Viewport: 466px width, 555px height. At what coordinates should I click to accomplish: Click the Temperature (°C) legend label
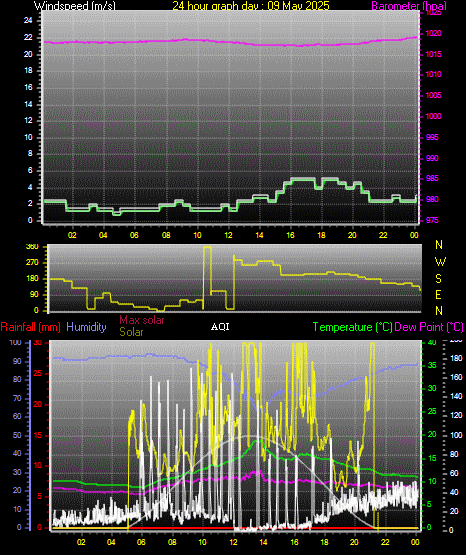pos(352,327)
